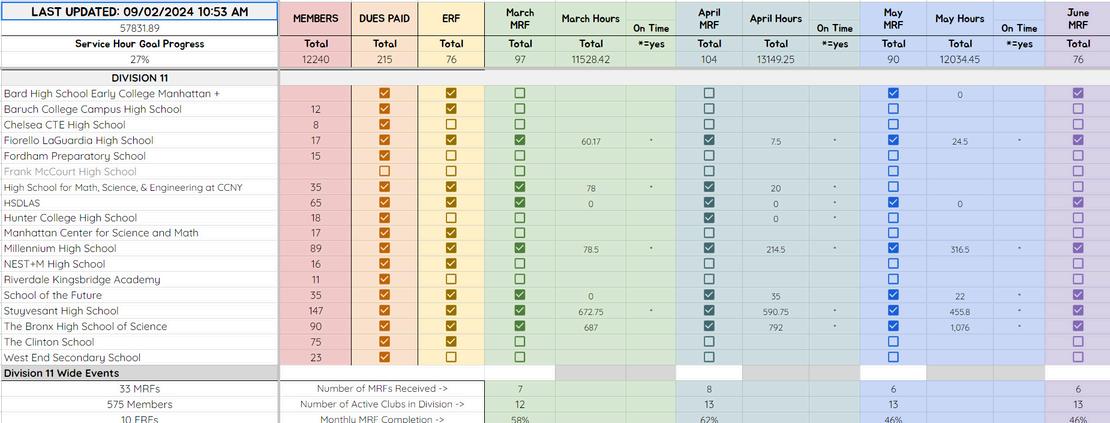The height and width of the screenshot is (423, 1110).
Task: Uncheck ERF for The Clinton School
Action: (x=451, y=342)
